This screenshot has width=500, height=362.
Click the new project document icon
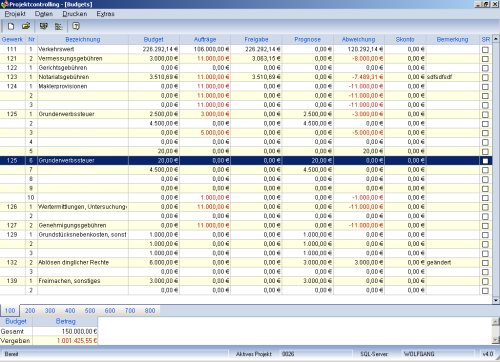[11, 26]
